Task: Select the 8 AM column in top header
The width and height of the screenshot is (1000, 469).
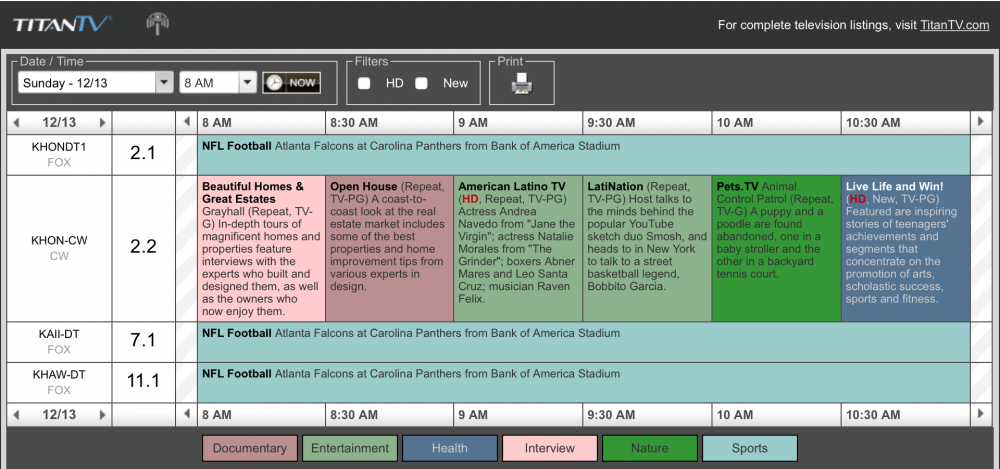Action: [x=261, y=123]
